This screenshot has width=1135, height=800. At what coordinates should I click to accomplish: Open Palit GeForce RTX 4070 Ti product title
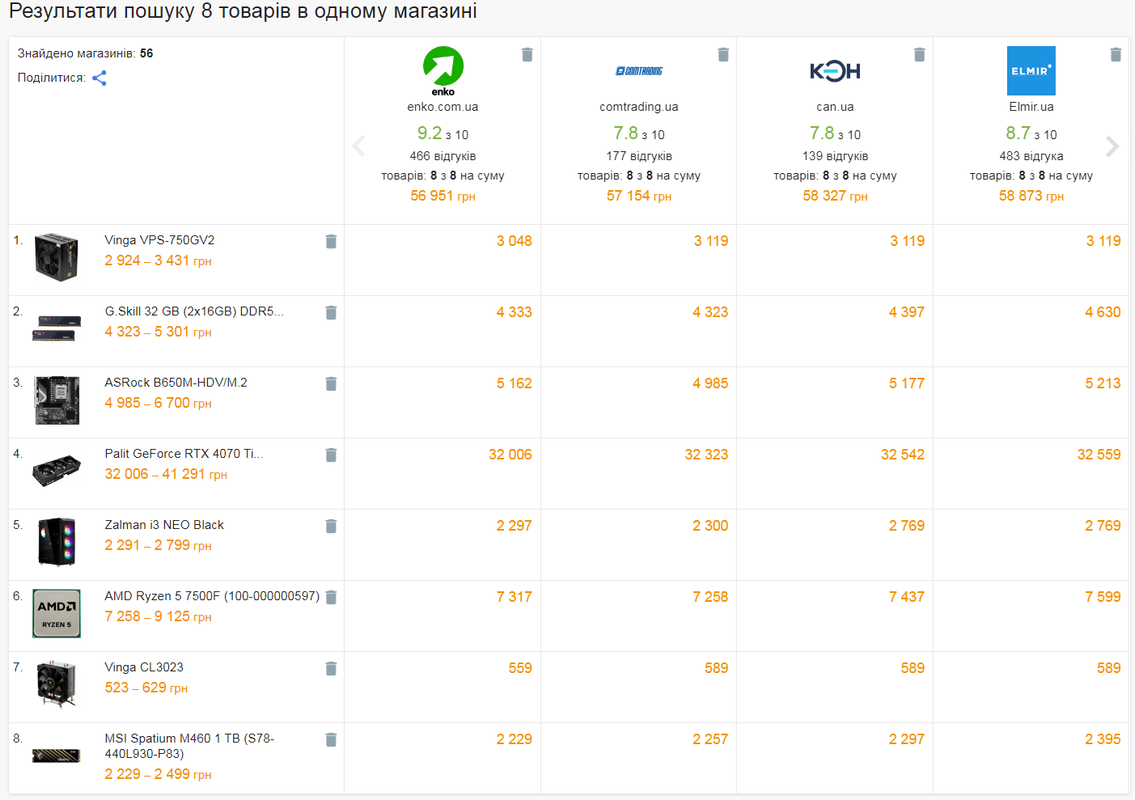point(184,453)
